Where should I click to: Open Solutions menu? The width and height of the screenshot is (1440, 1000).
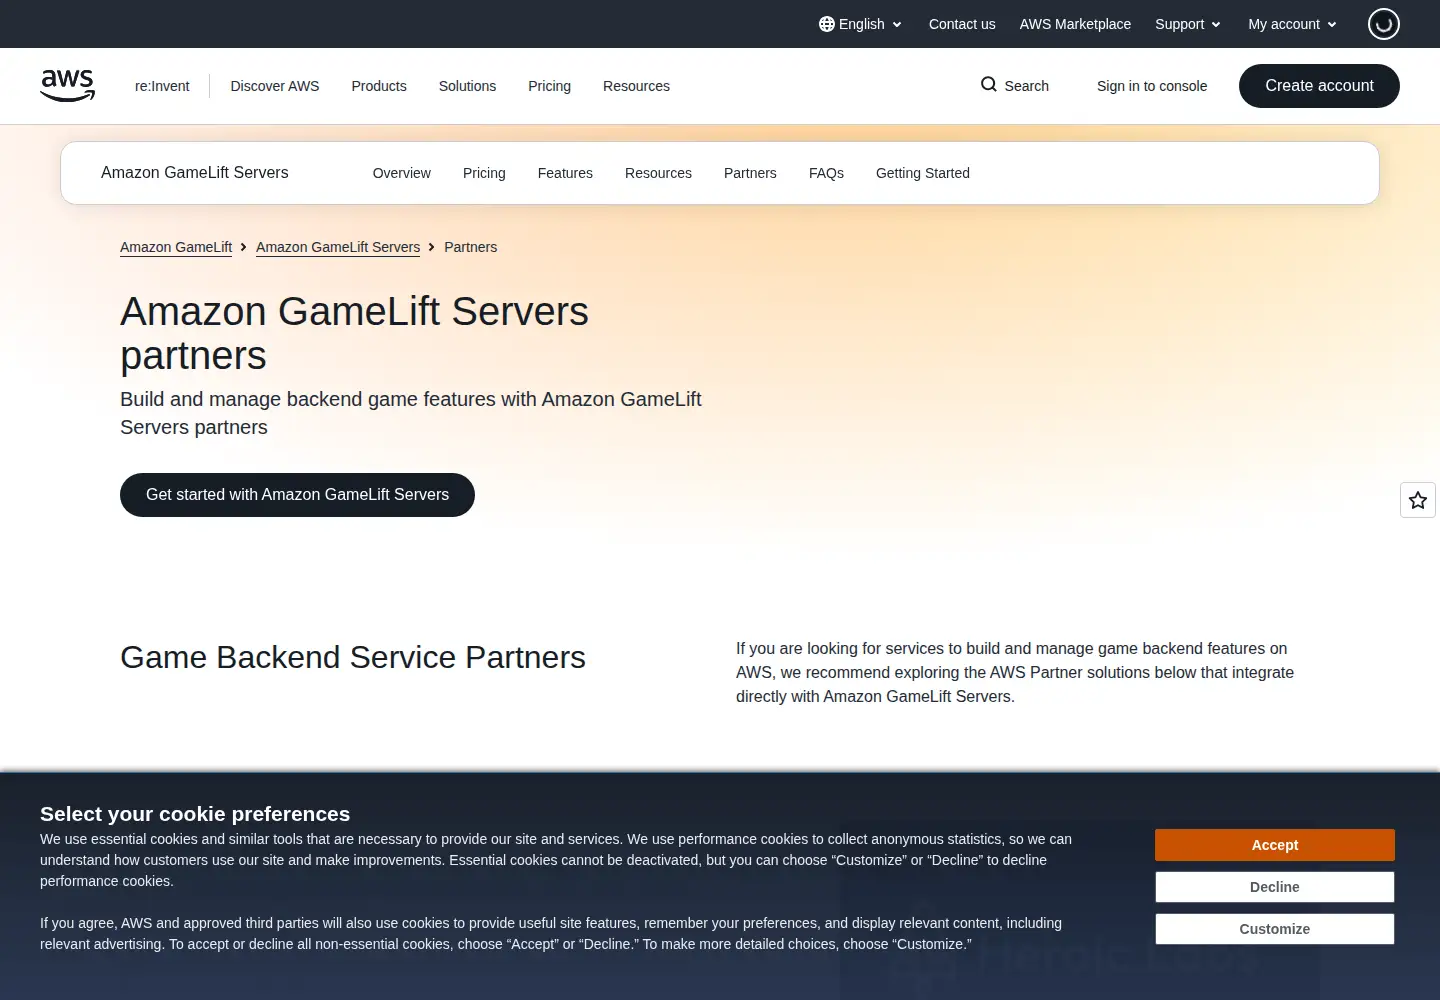point(467,86)
